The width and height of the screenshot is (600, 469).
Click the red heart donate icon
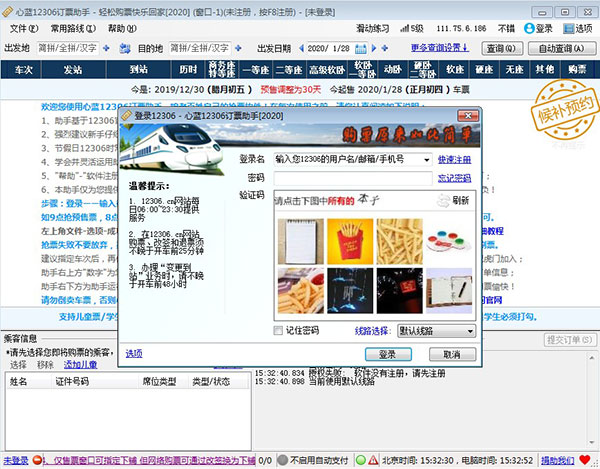click(x=585, y=460)
